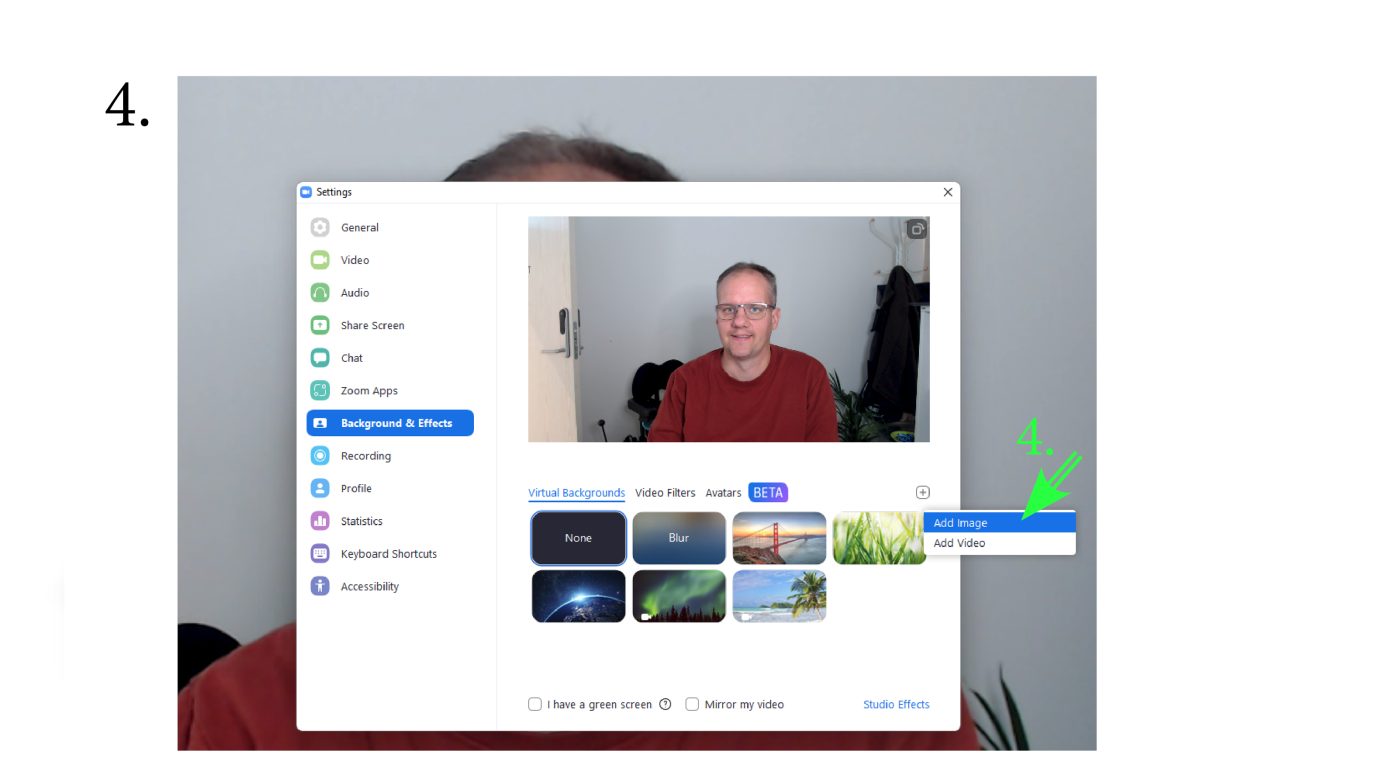The width and height of the screenshot is (1400, 763).
Task: Open Accessibility settings label
Action: coord(370,587)
